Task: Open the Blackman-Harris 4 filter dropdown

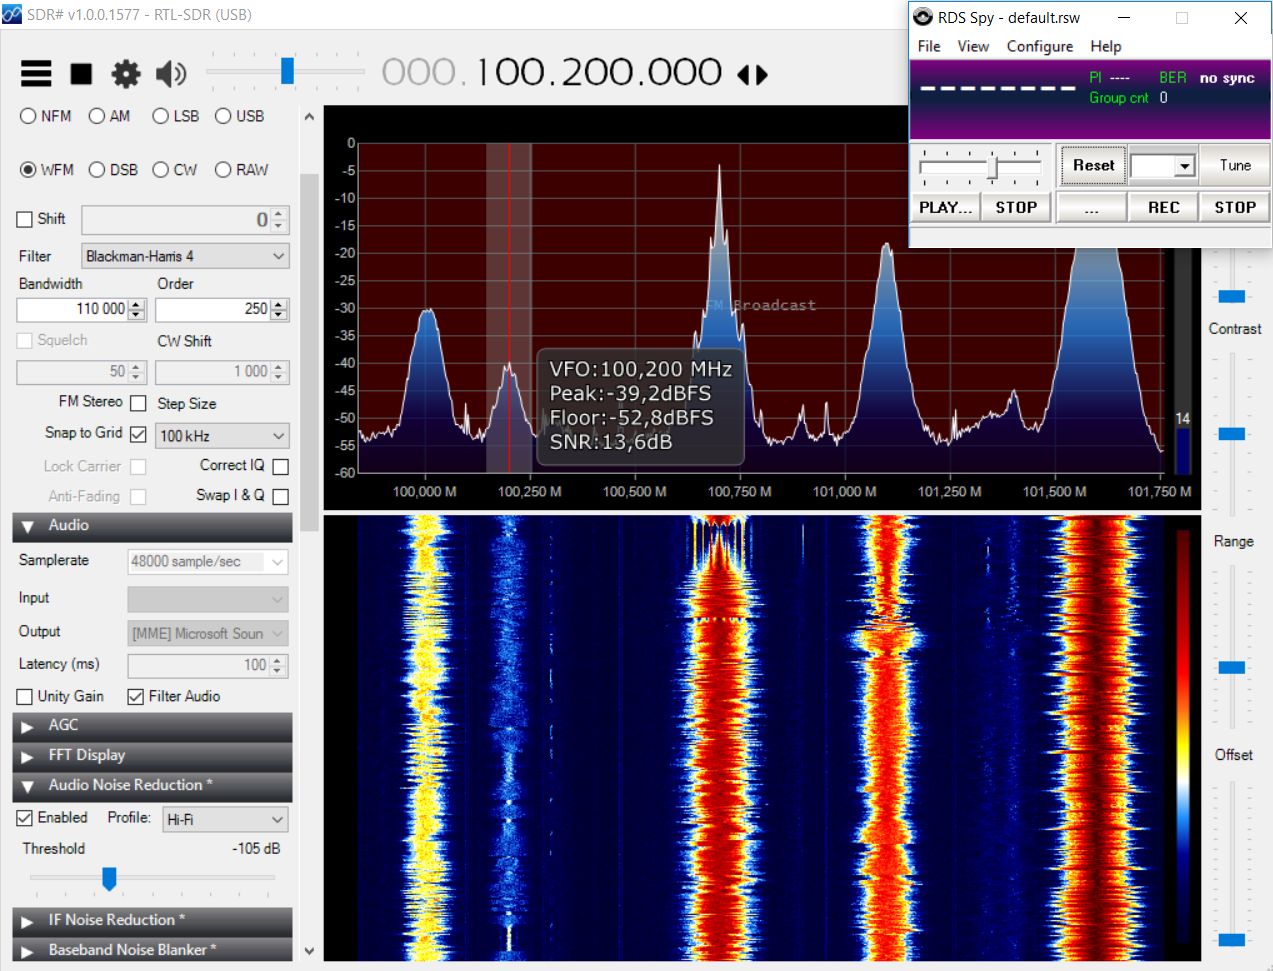Action: [186, 256]
